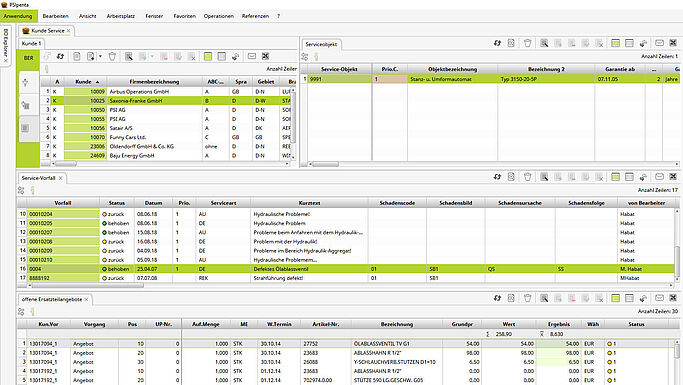Click the W.Termin column header
The image size is (683, 385).
279,324
